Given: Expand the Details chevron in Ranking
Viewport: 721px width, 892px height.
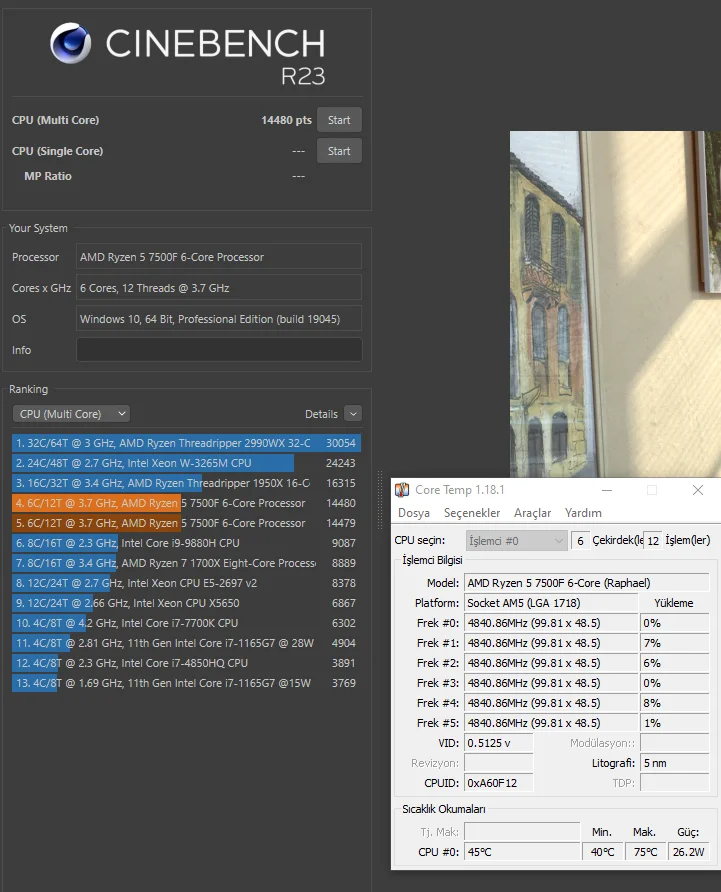Looking at the screenshot, I should [353, 414].
